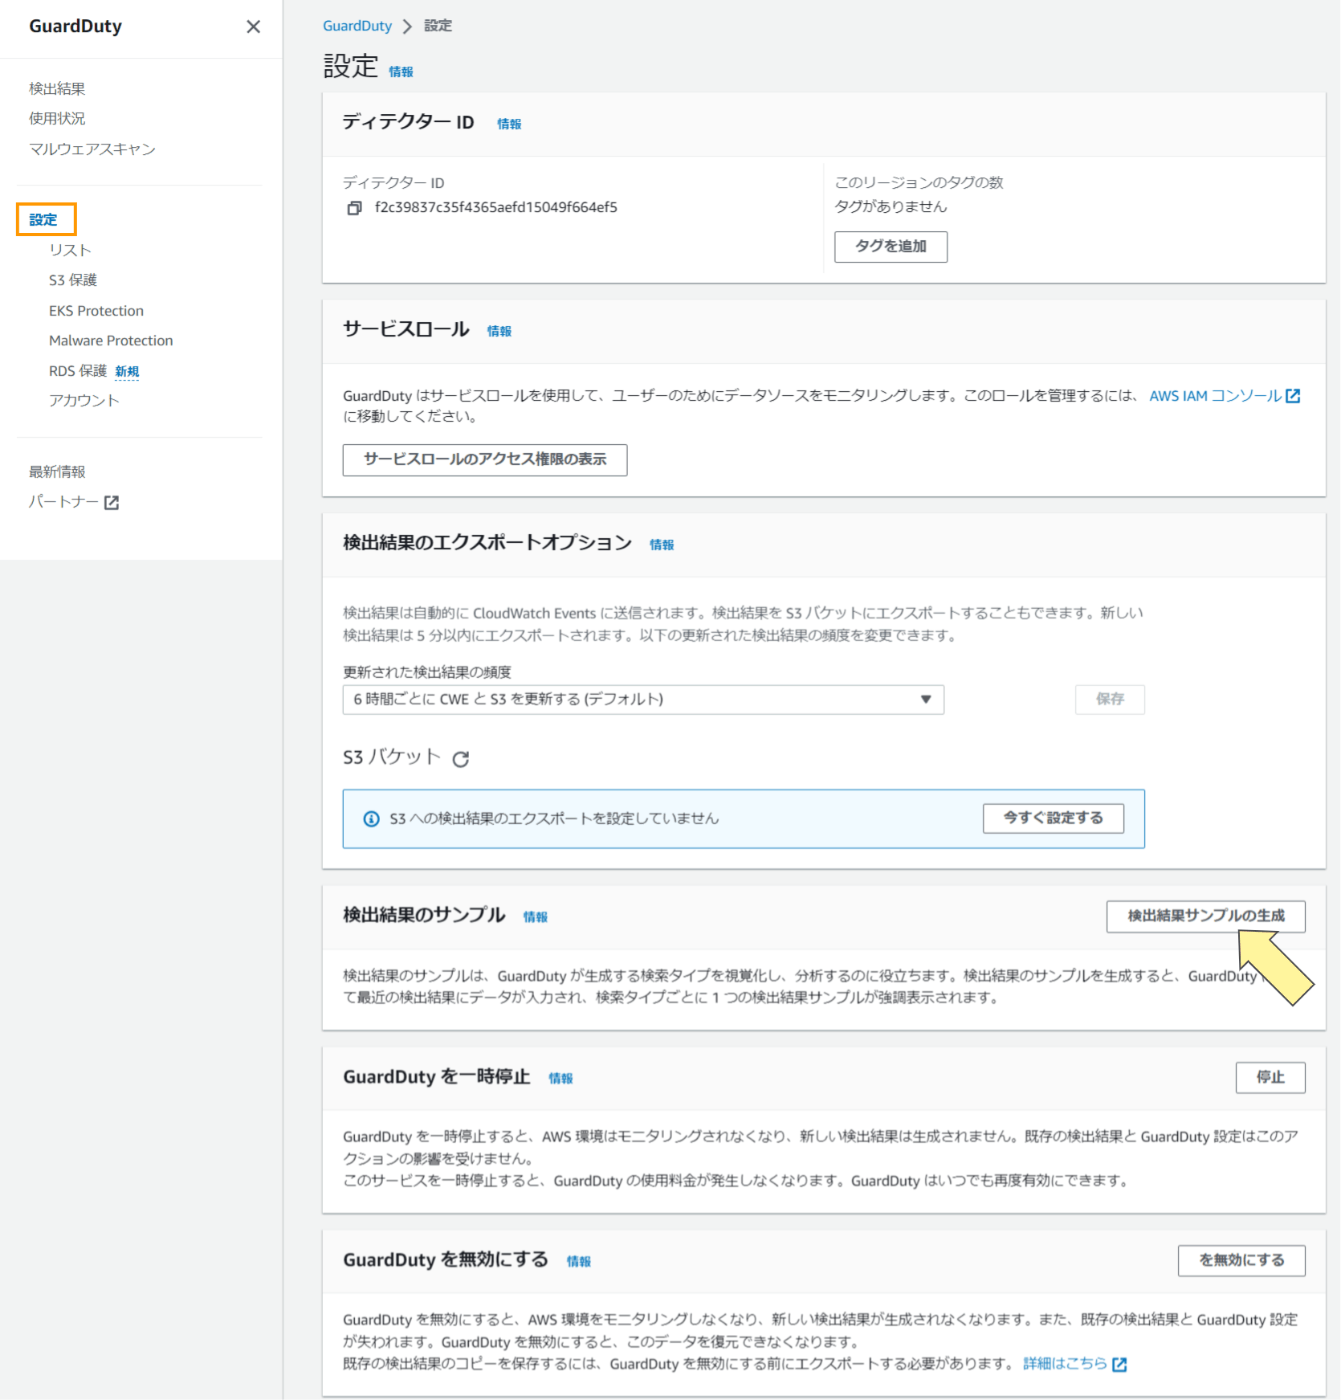
Task: Open RDS 保護 settings page
Action: (x=78, y=371)
